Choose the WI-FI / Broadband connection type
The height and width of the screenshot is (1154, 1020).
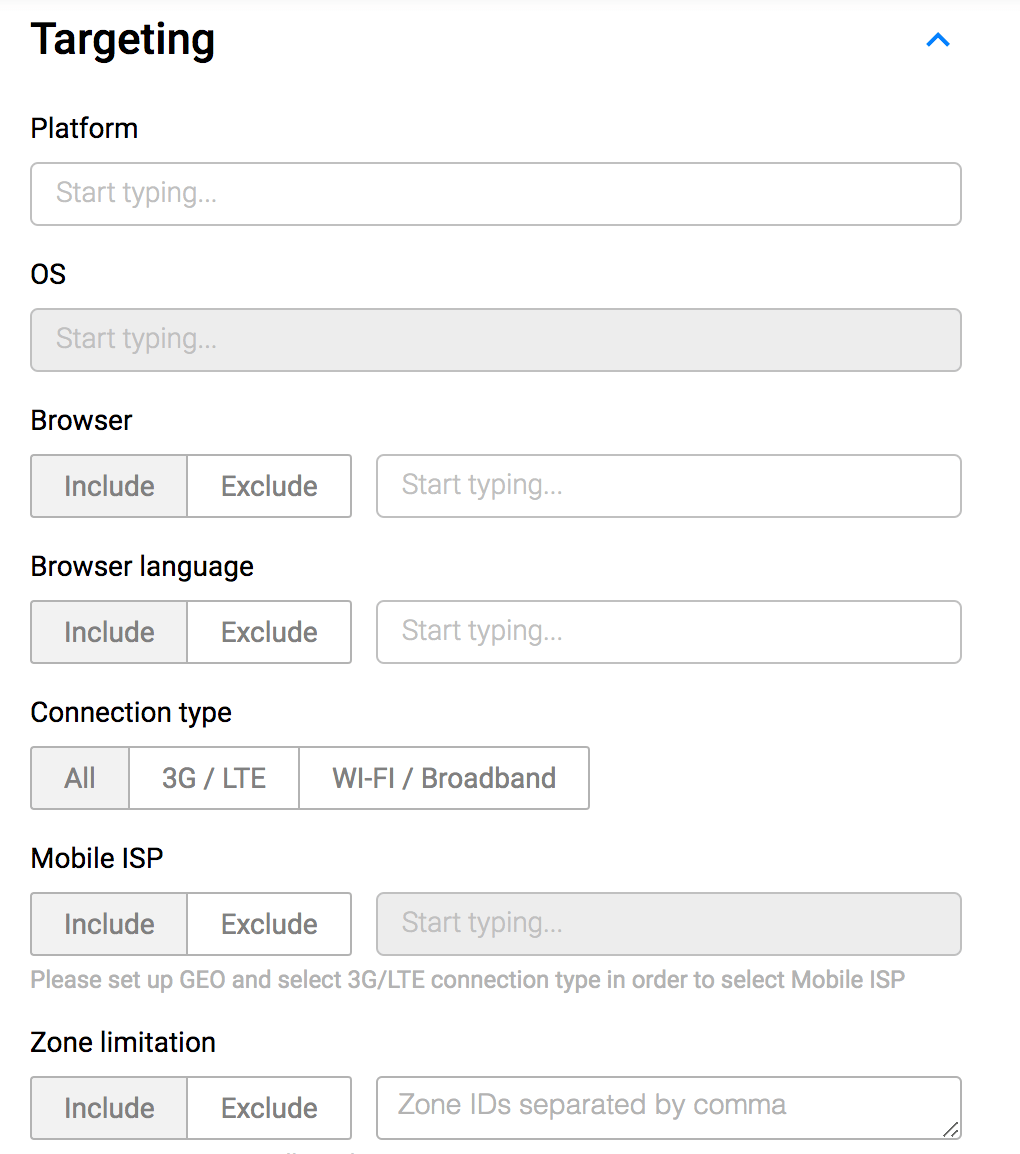443,778
